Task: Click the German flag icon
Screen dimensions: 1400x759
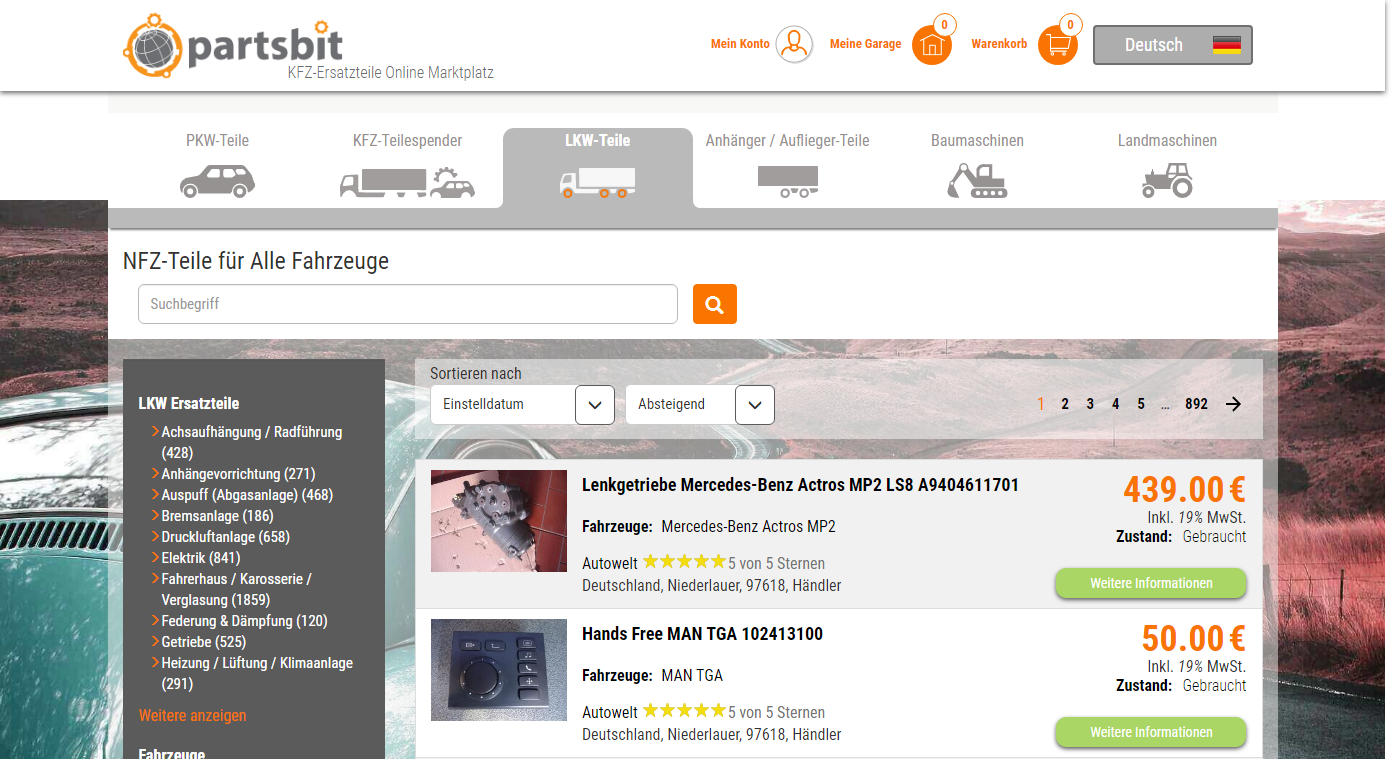Action: [x=1227, y=45]
